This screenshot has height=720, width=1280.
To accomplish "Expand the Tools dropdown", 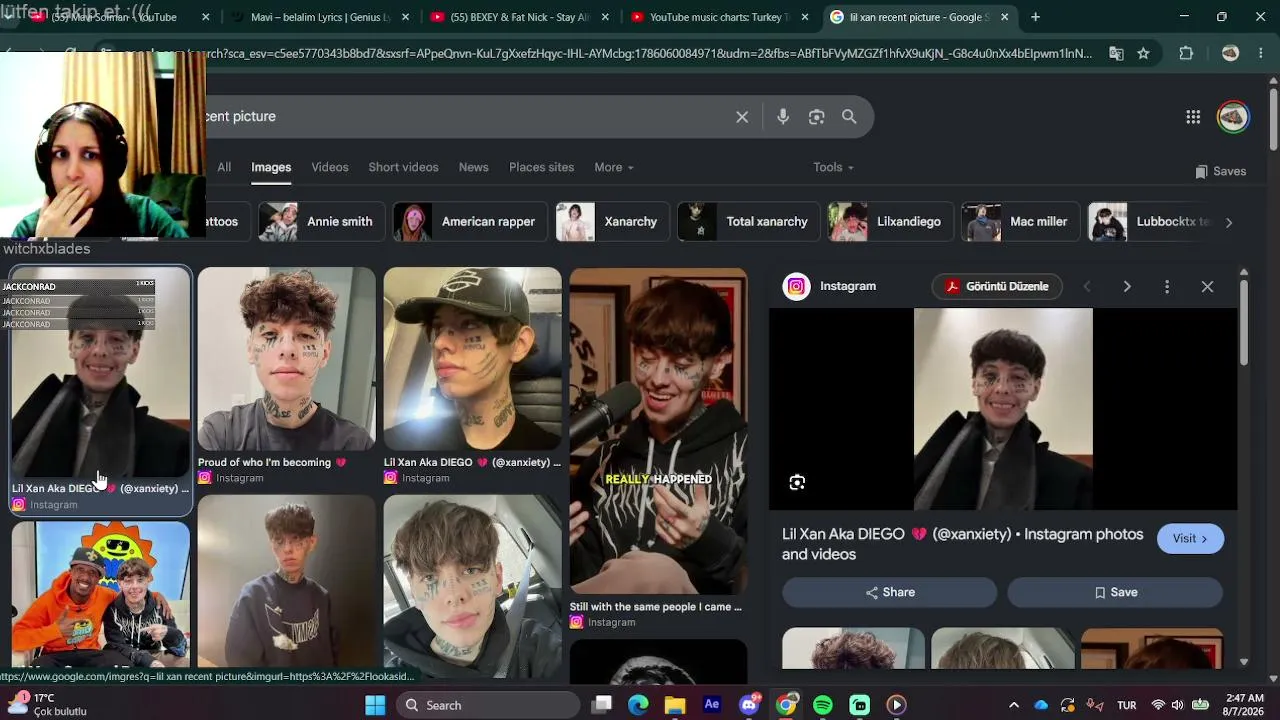I will (833, 167).
